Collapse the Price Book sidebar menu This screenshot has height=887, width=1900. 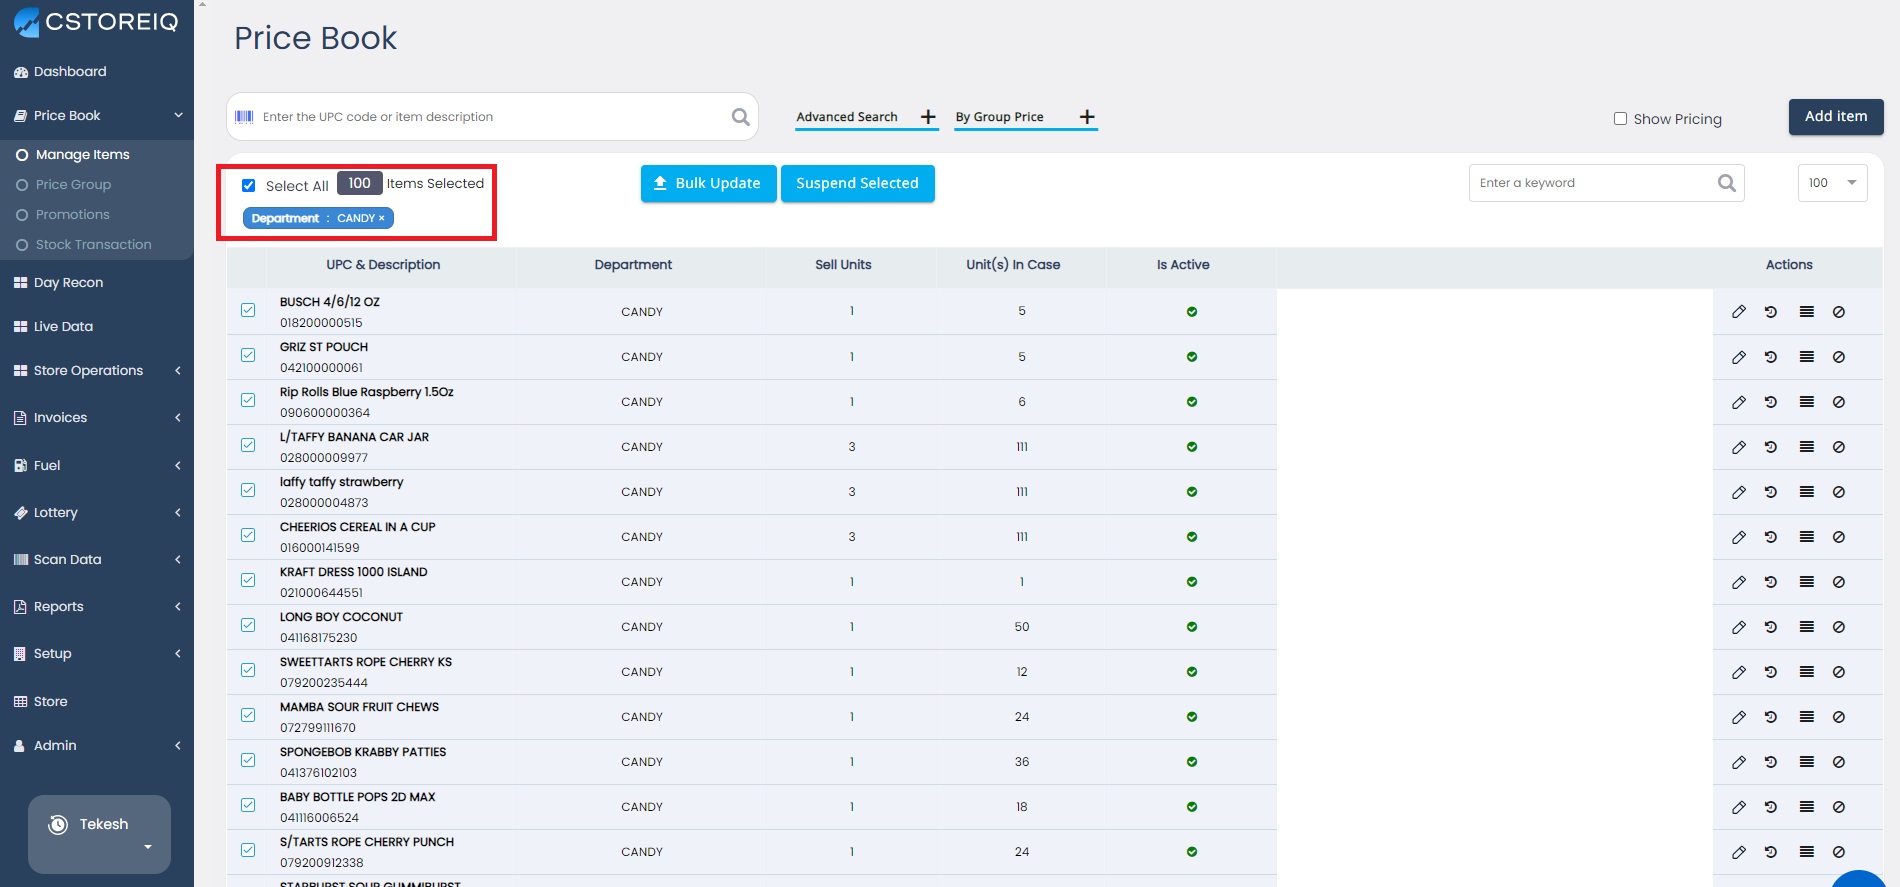coord(97,115)
